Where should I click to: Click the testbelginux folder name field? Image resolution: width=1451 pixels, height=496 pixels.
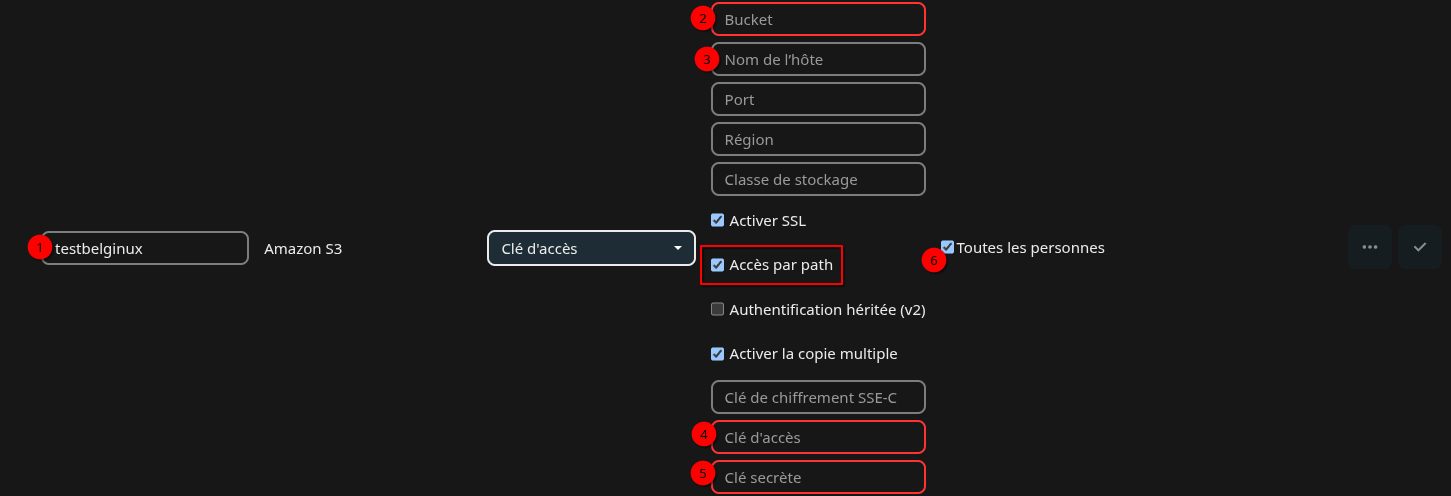145,248
